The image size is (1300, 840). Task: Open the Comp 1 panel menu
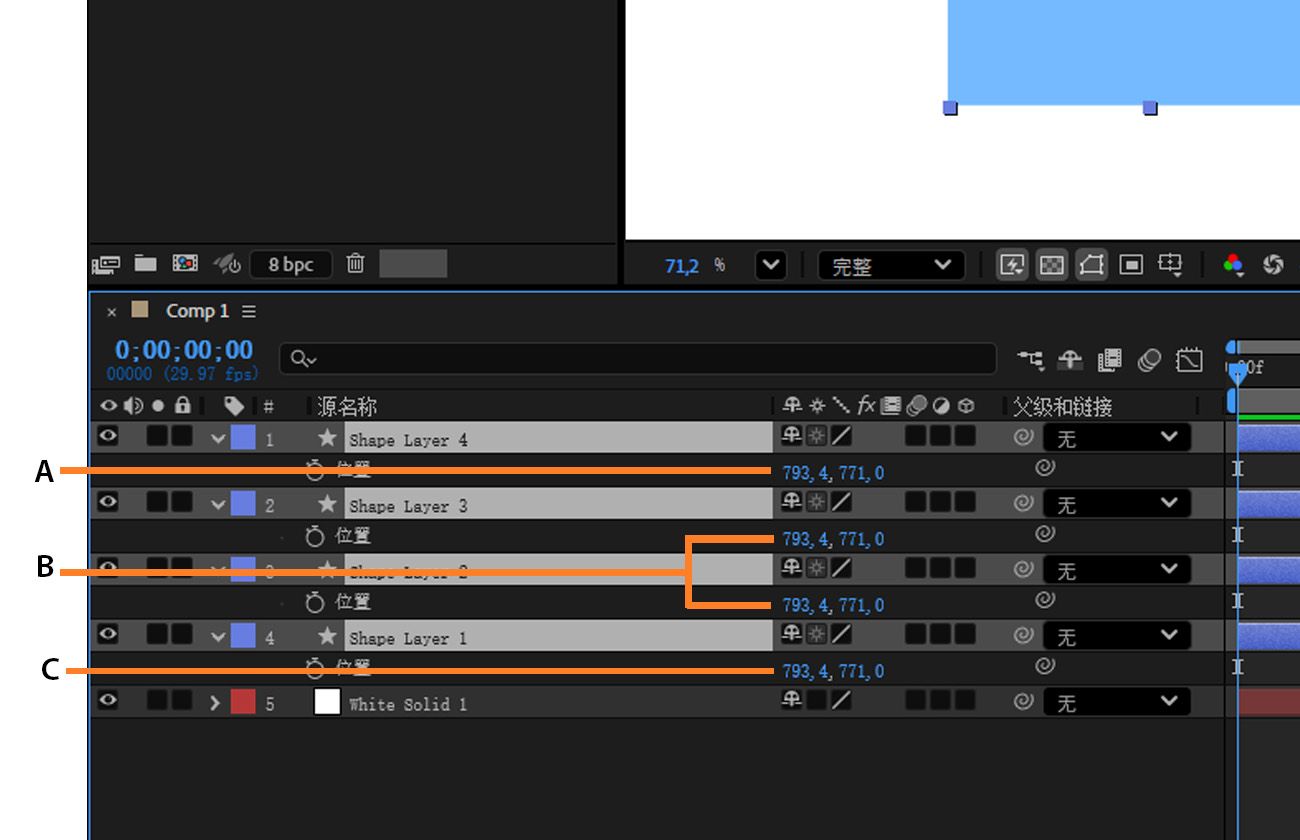[248, 311]
